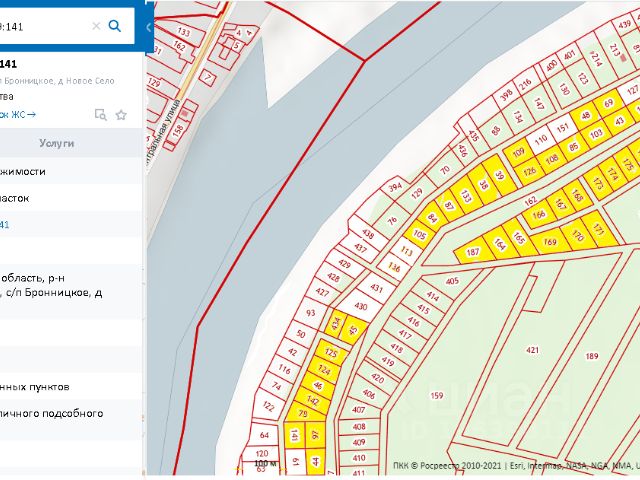Click parcel 438 on the map

(368, 234)
